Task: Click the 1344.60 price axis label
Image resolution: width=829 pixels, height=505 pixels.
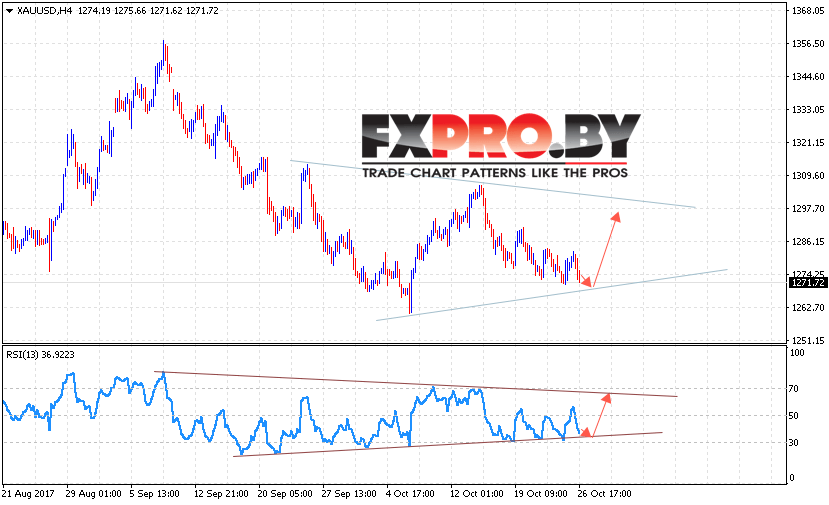Action: click(808, 77)
